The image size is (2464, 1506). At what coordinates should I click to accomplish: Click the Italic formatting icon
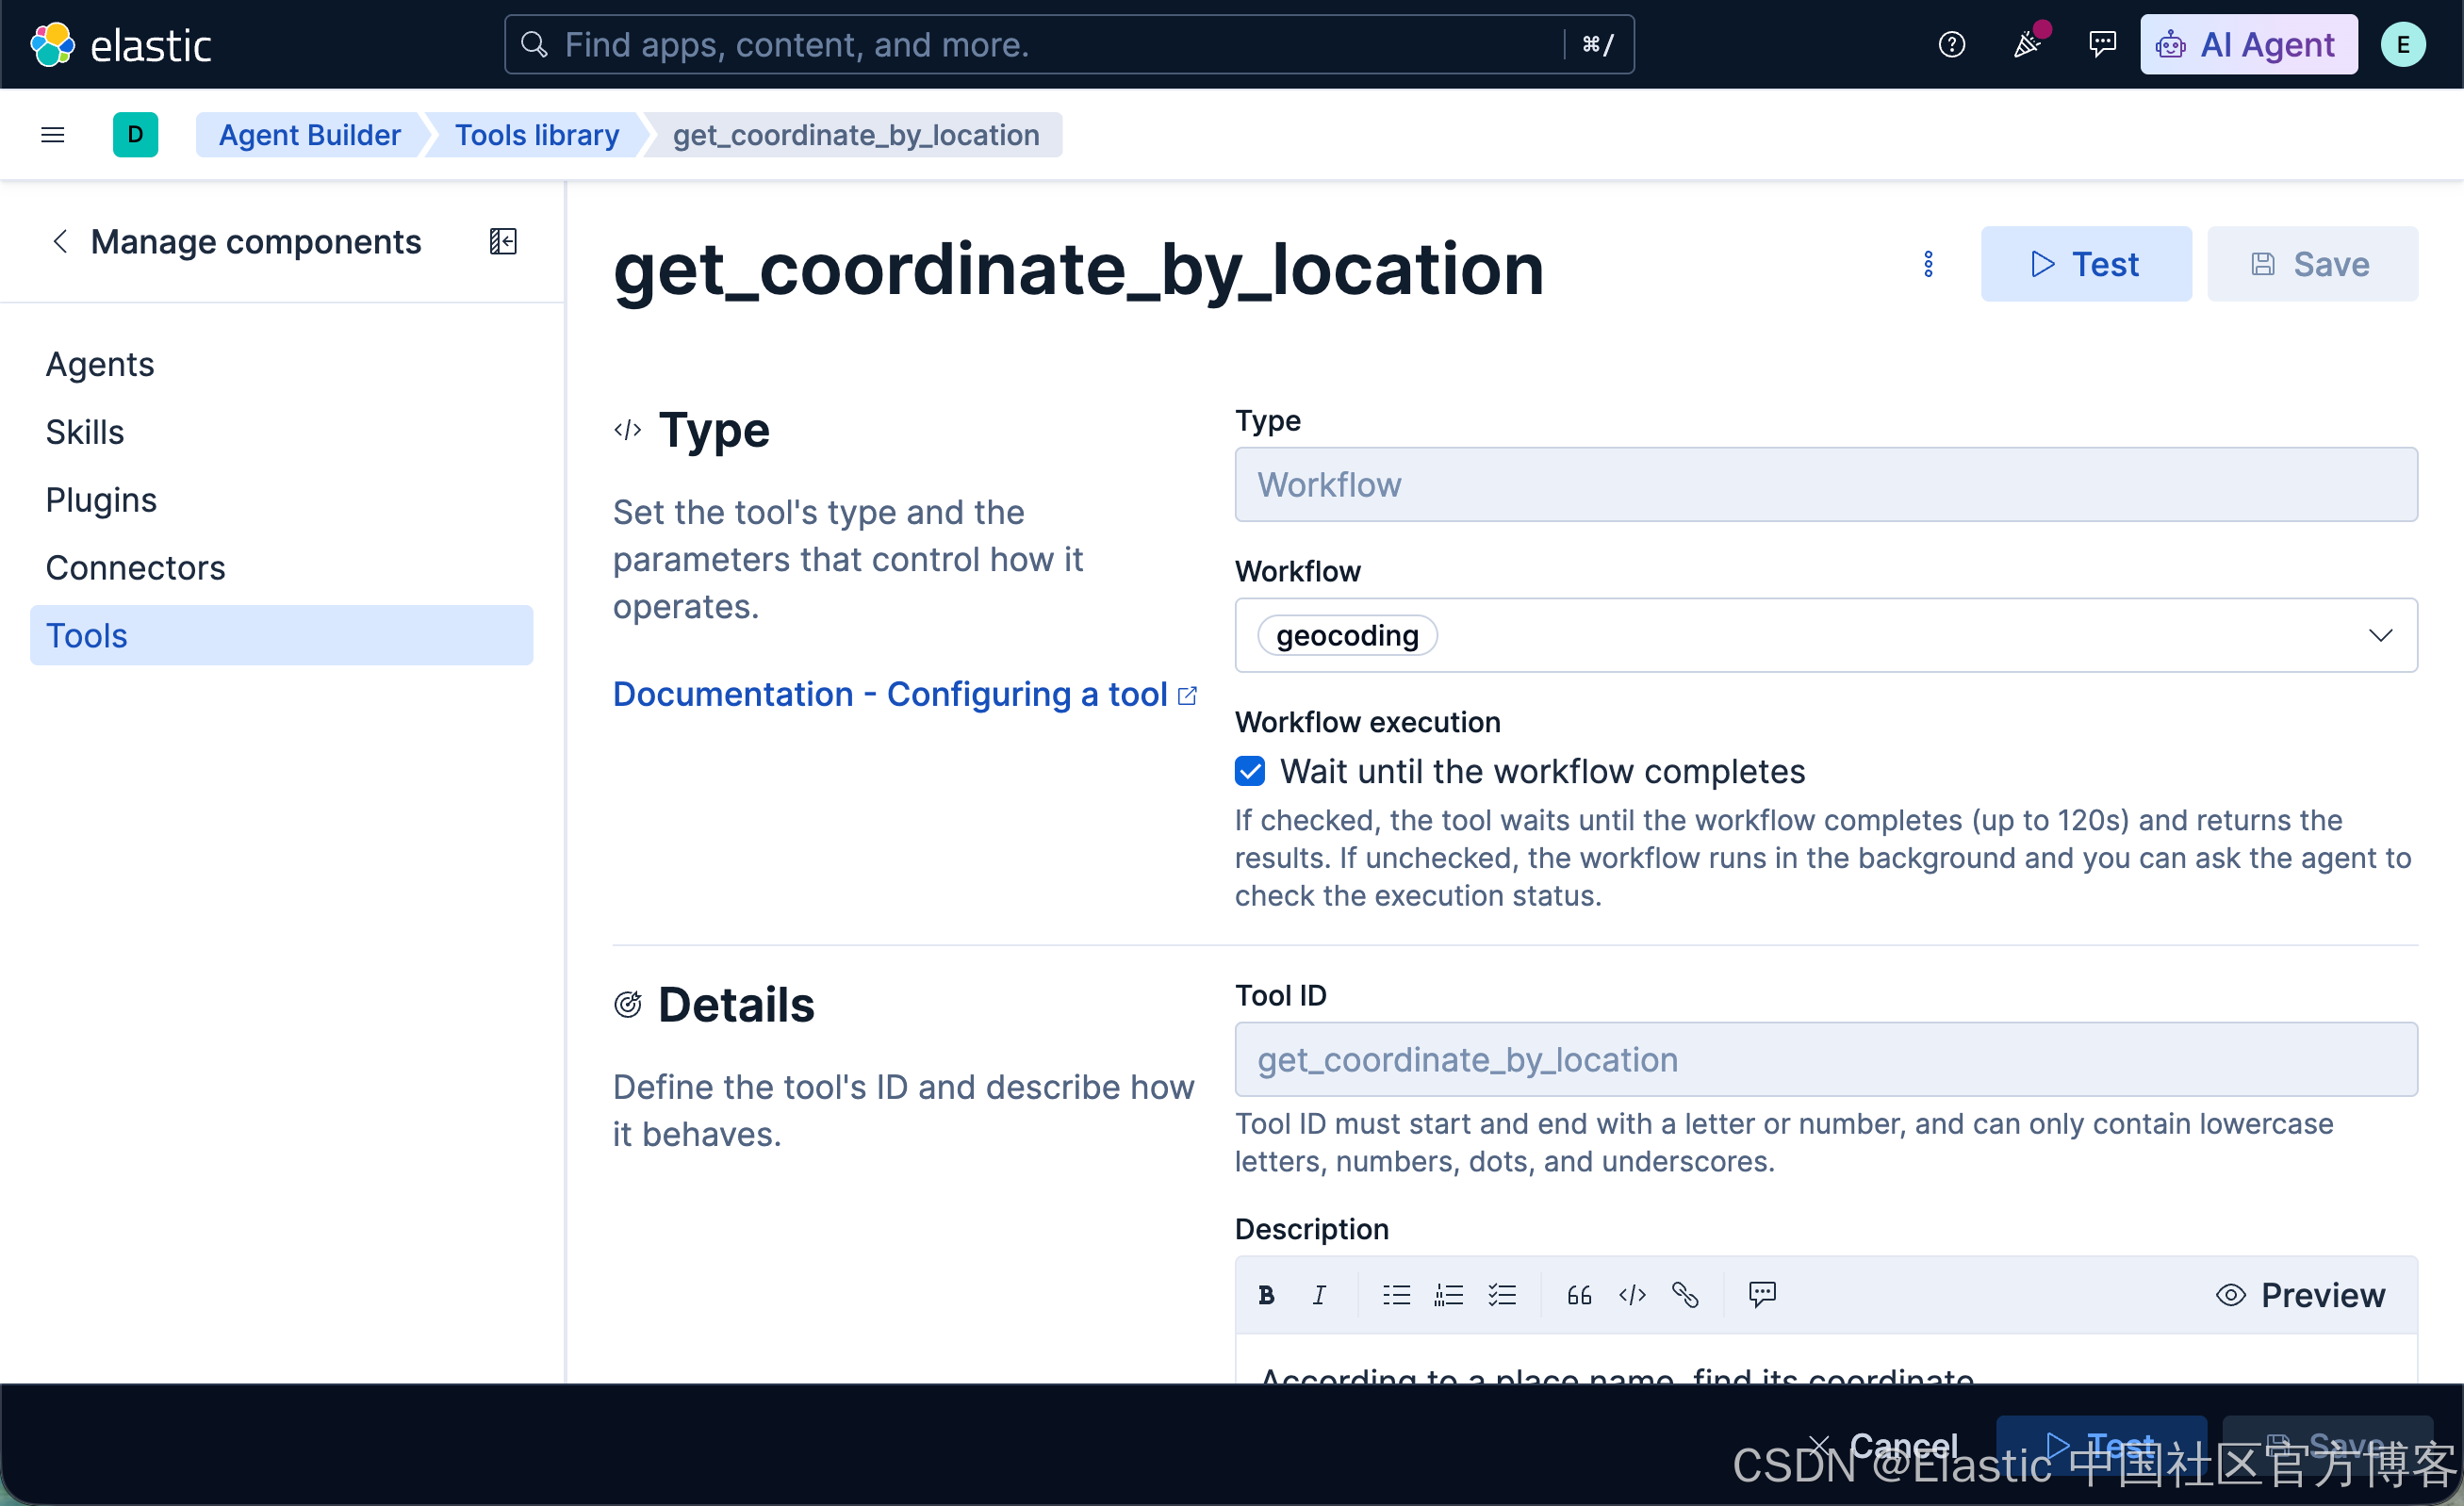click(1319, 1295)
